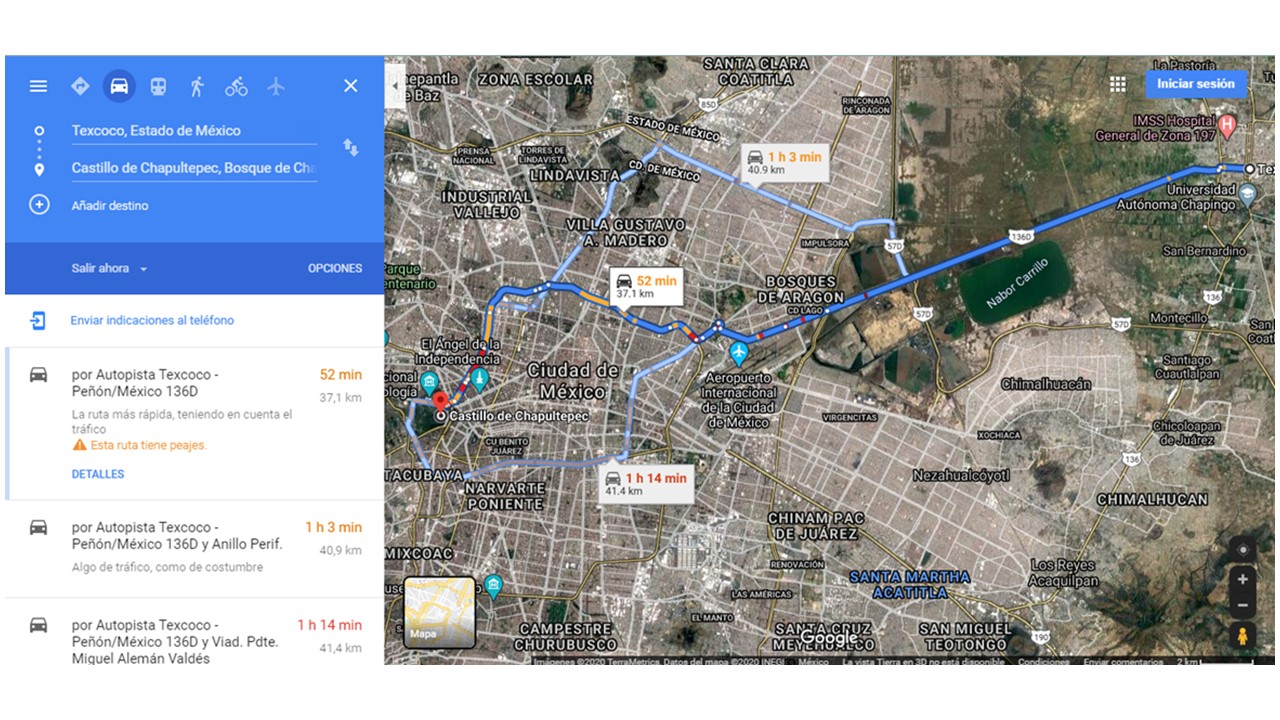
Task: Open OPCIONES route options
Action: coord(335,269)
